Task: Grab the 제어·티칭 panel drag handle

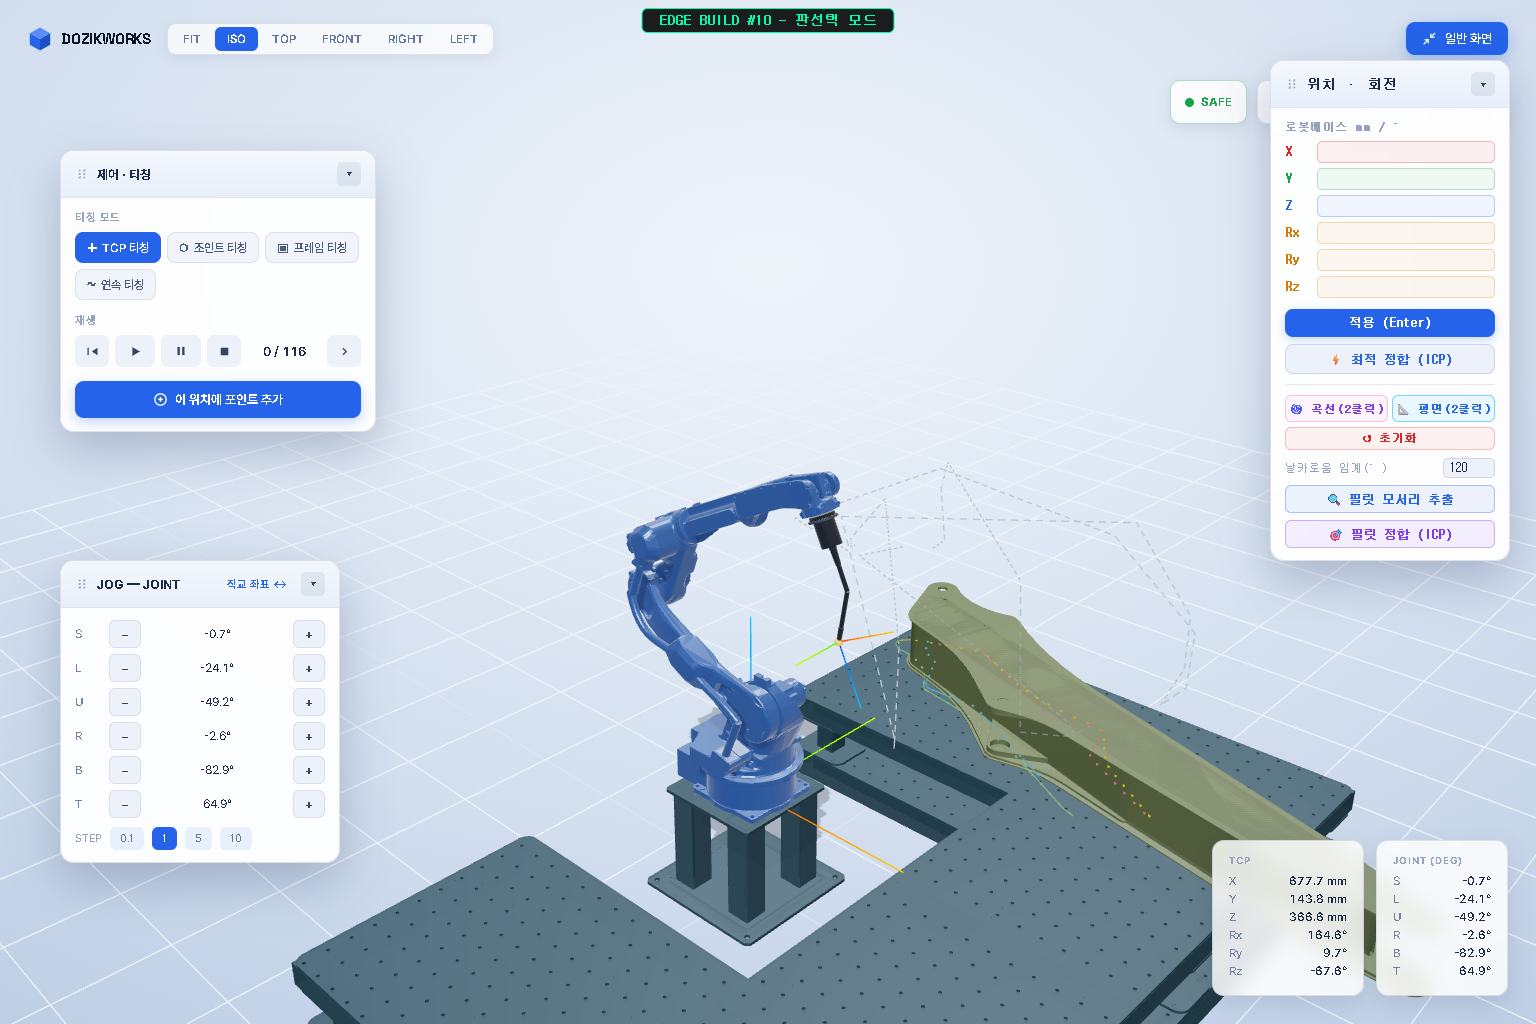Action: (x=82, y=174)
